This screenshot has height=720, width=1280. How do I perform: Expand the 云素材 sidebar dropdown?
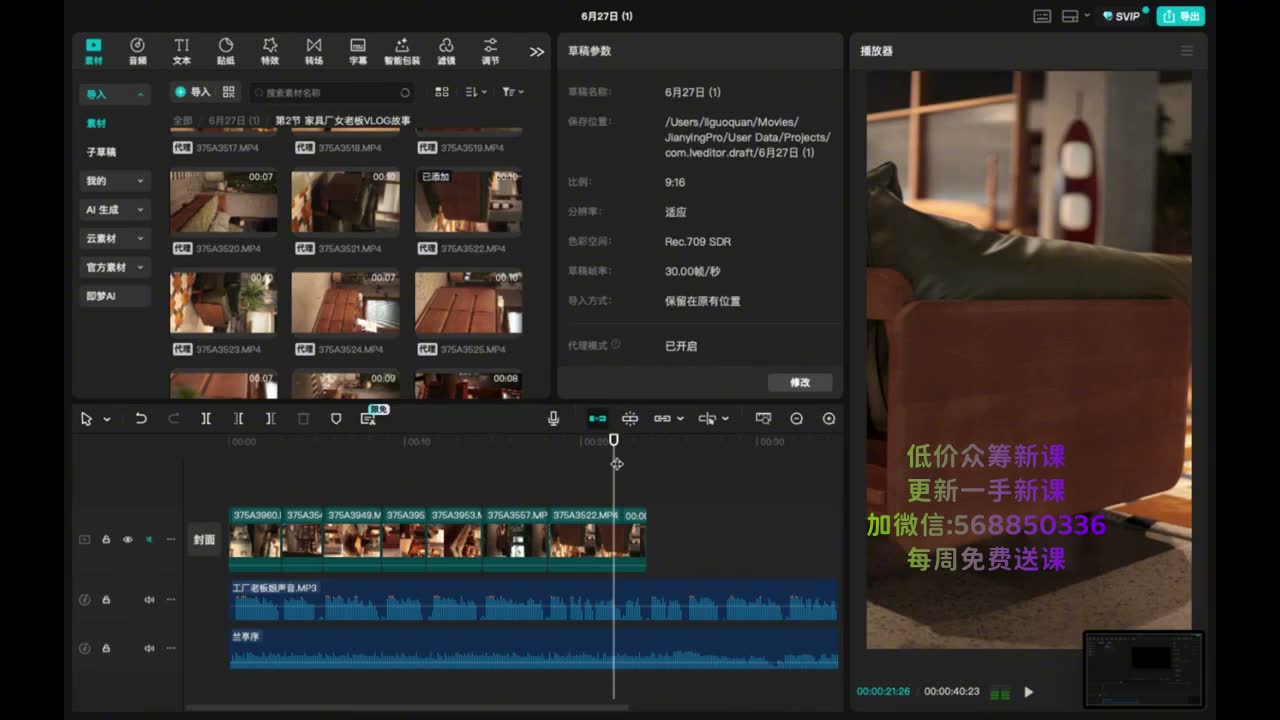(x=115, y=238)
